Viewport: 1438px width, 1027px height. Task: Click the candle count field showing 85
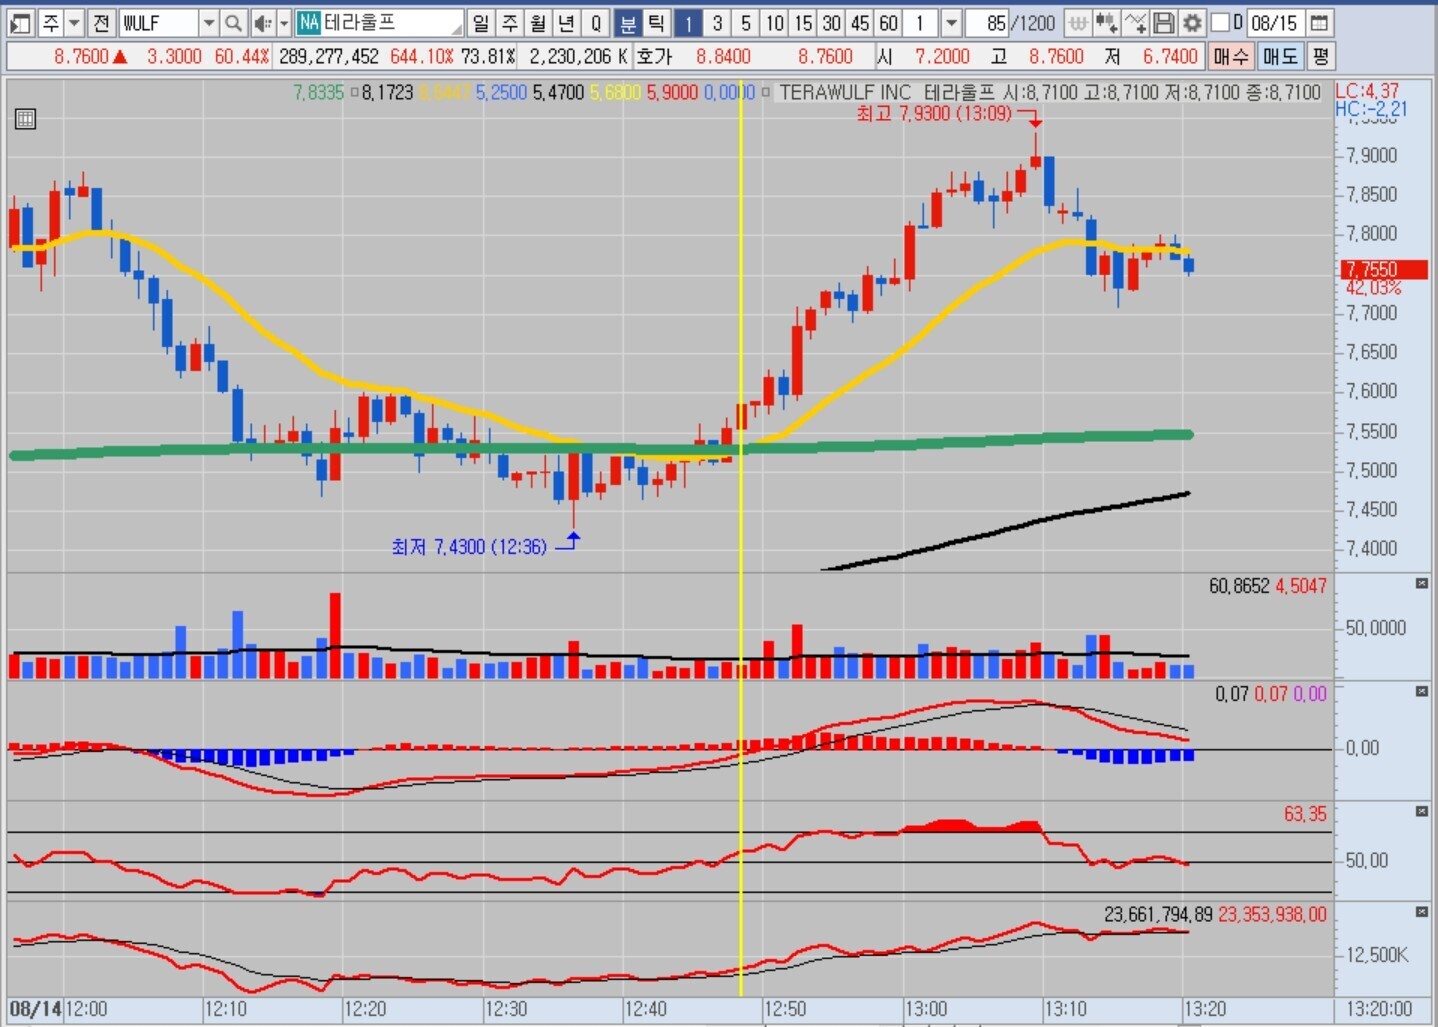(988, 22)
